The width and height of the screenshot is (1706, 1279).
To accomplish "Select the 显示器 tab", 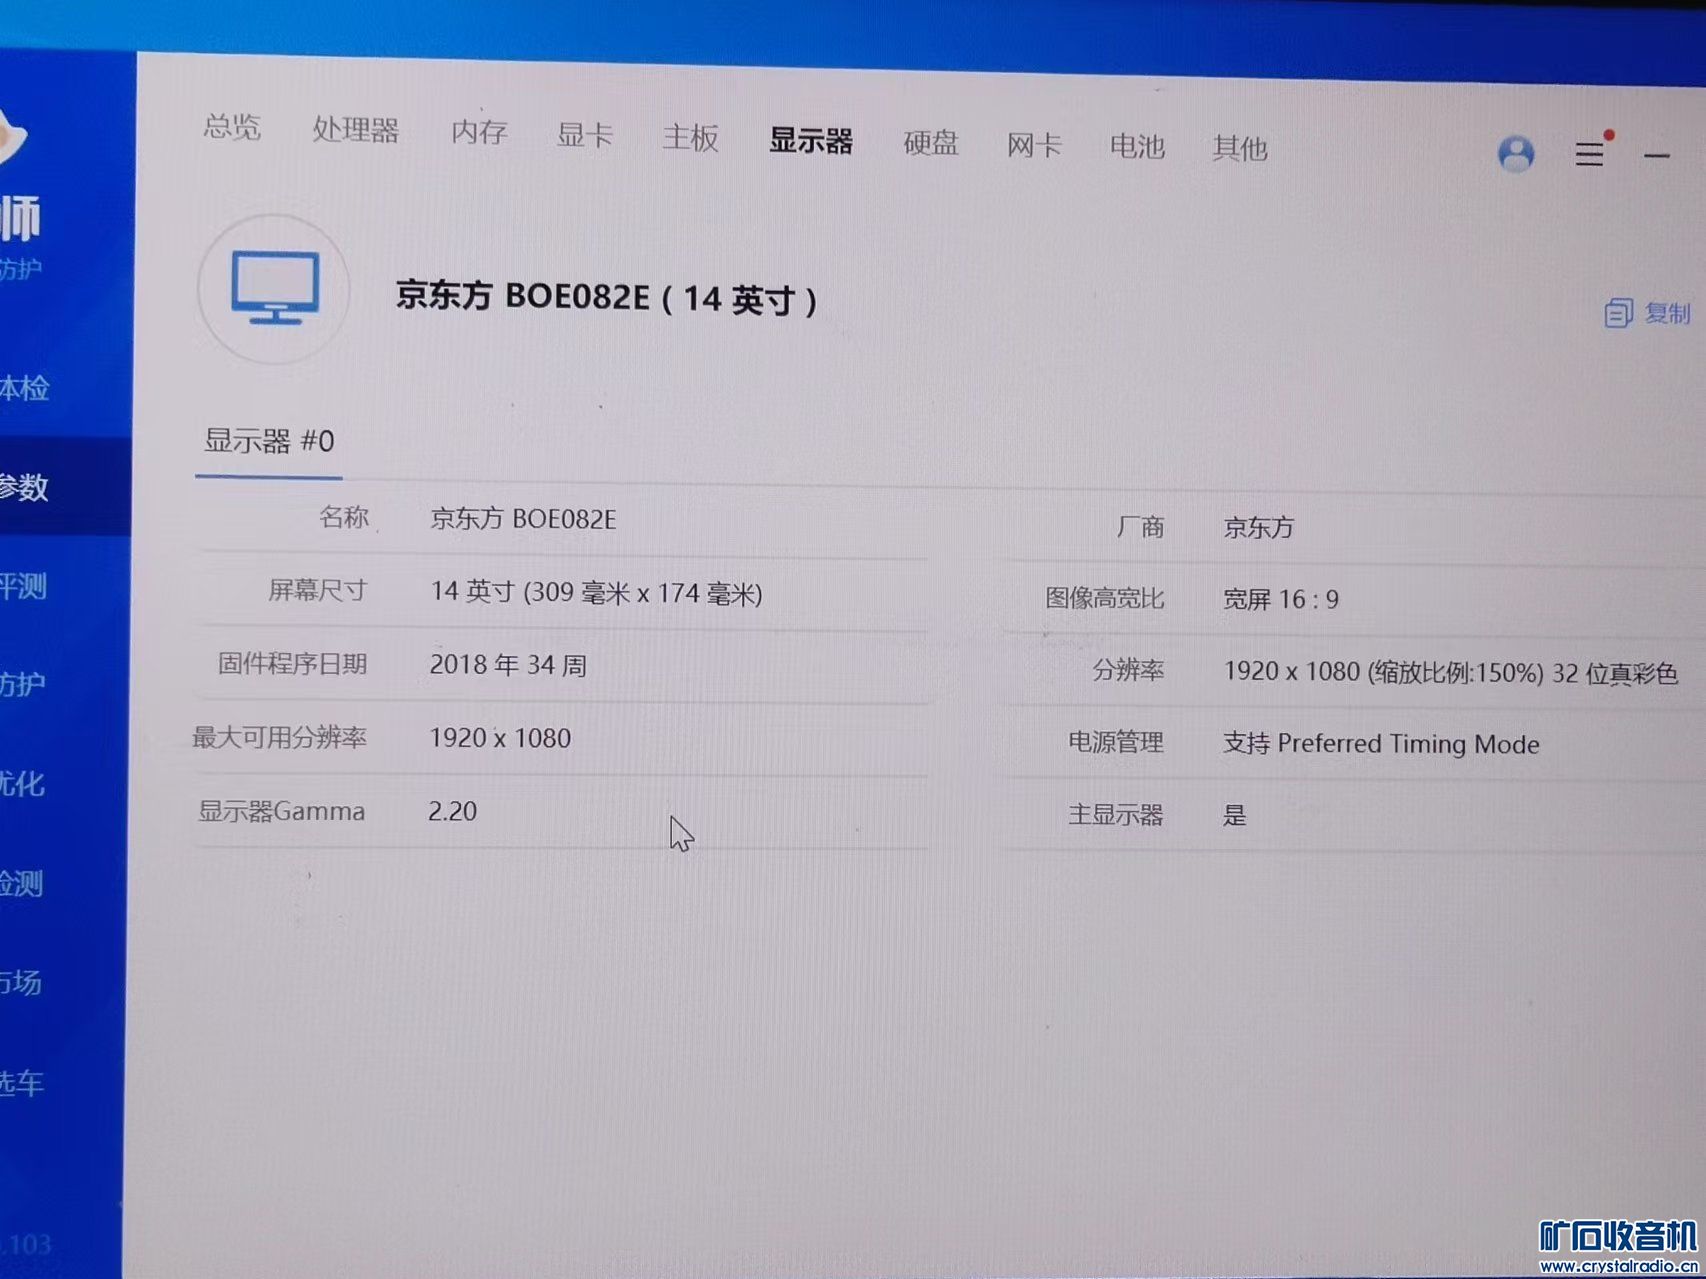I will [811, 141].
